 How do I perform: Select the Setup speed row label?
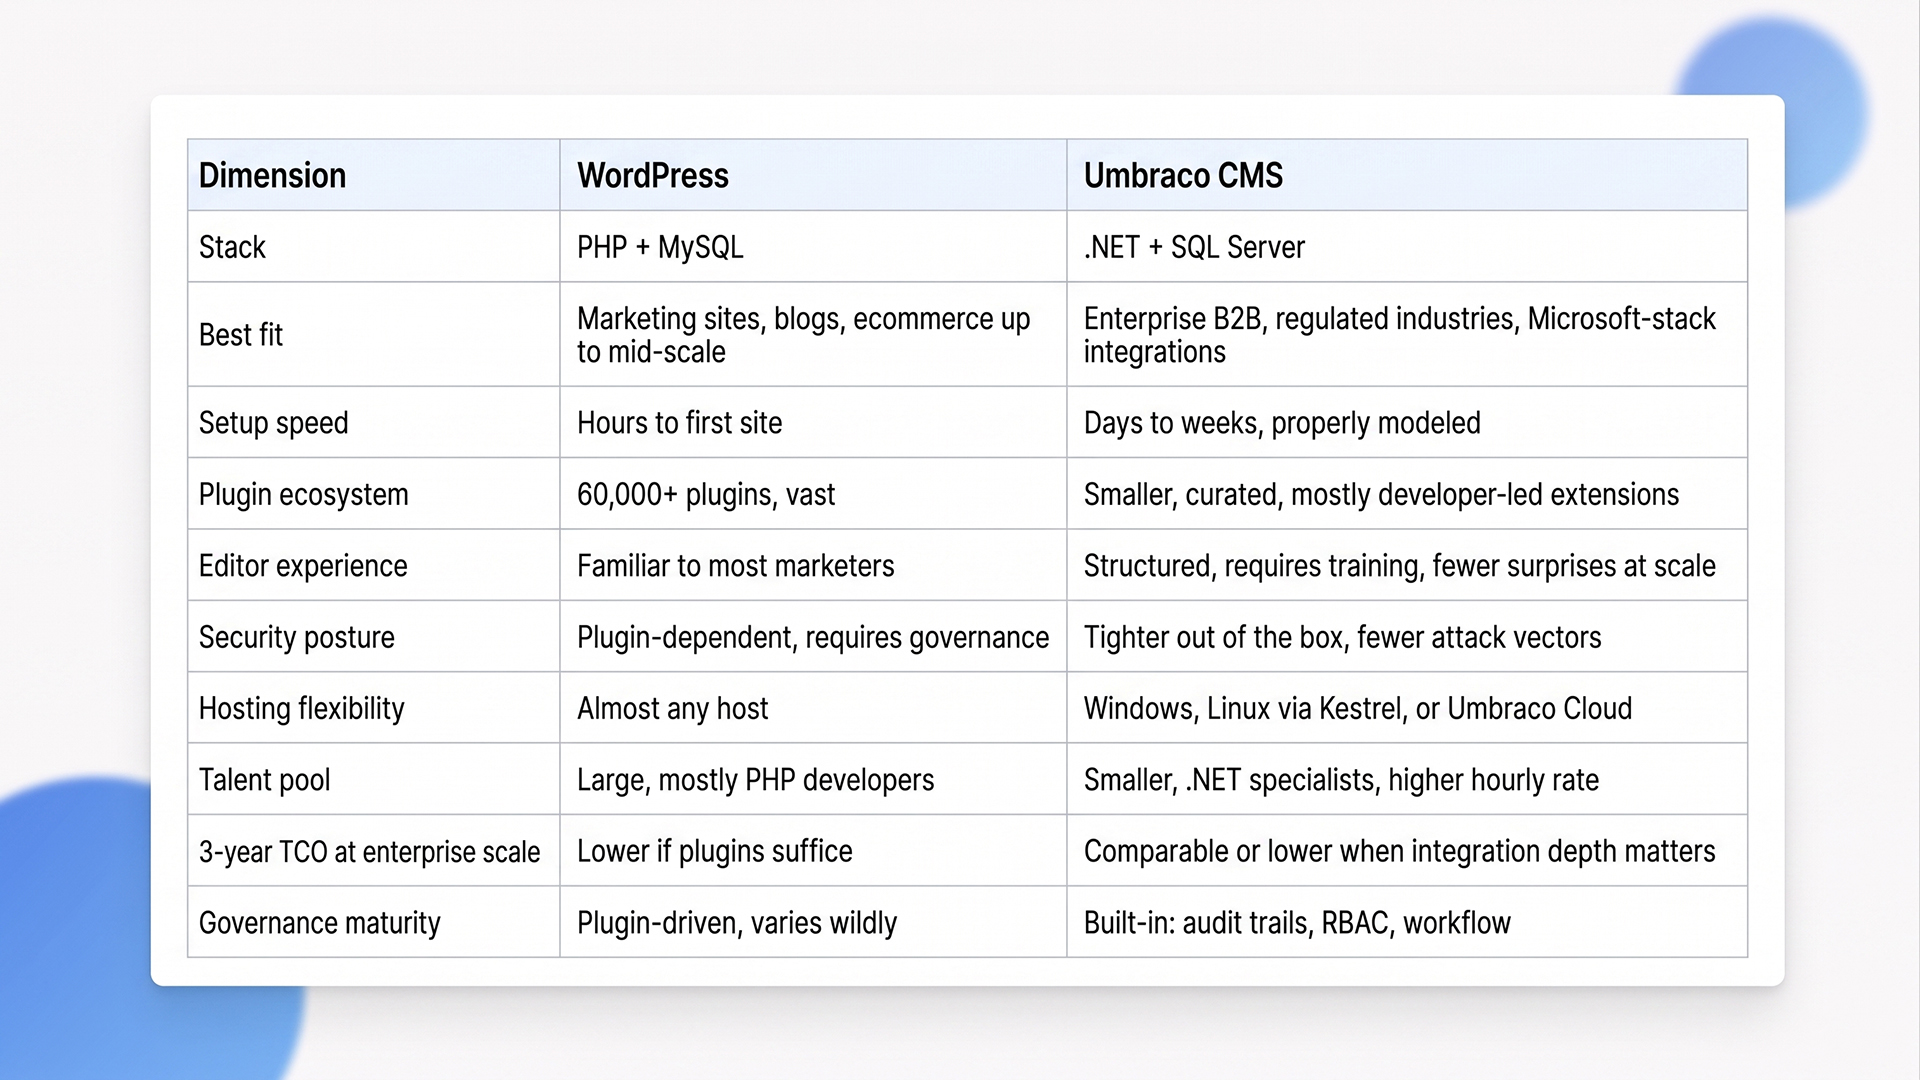click(373, 423)
